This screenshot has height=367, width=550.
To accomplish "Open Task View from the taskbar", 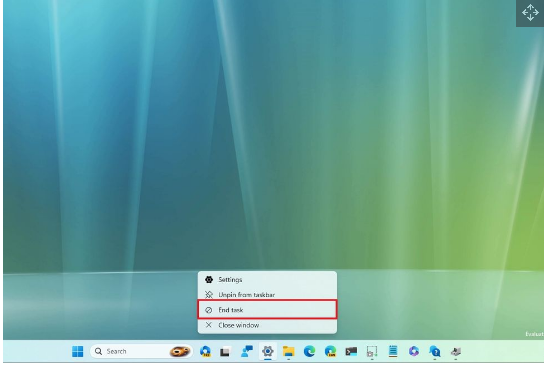I will 226,351.
